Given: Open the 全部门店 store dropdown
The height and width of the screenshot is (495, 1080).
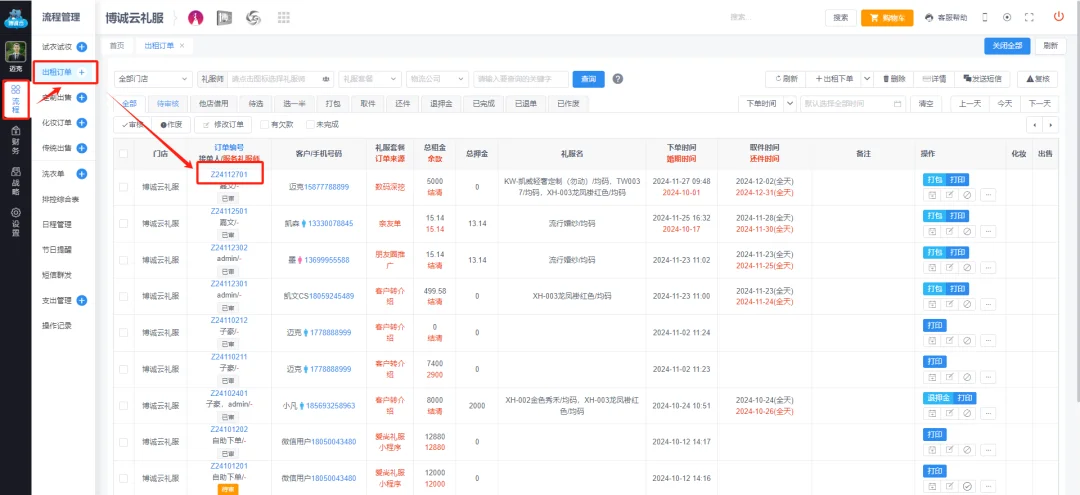Looking at the screenshot, I should (x=153, y=79).
